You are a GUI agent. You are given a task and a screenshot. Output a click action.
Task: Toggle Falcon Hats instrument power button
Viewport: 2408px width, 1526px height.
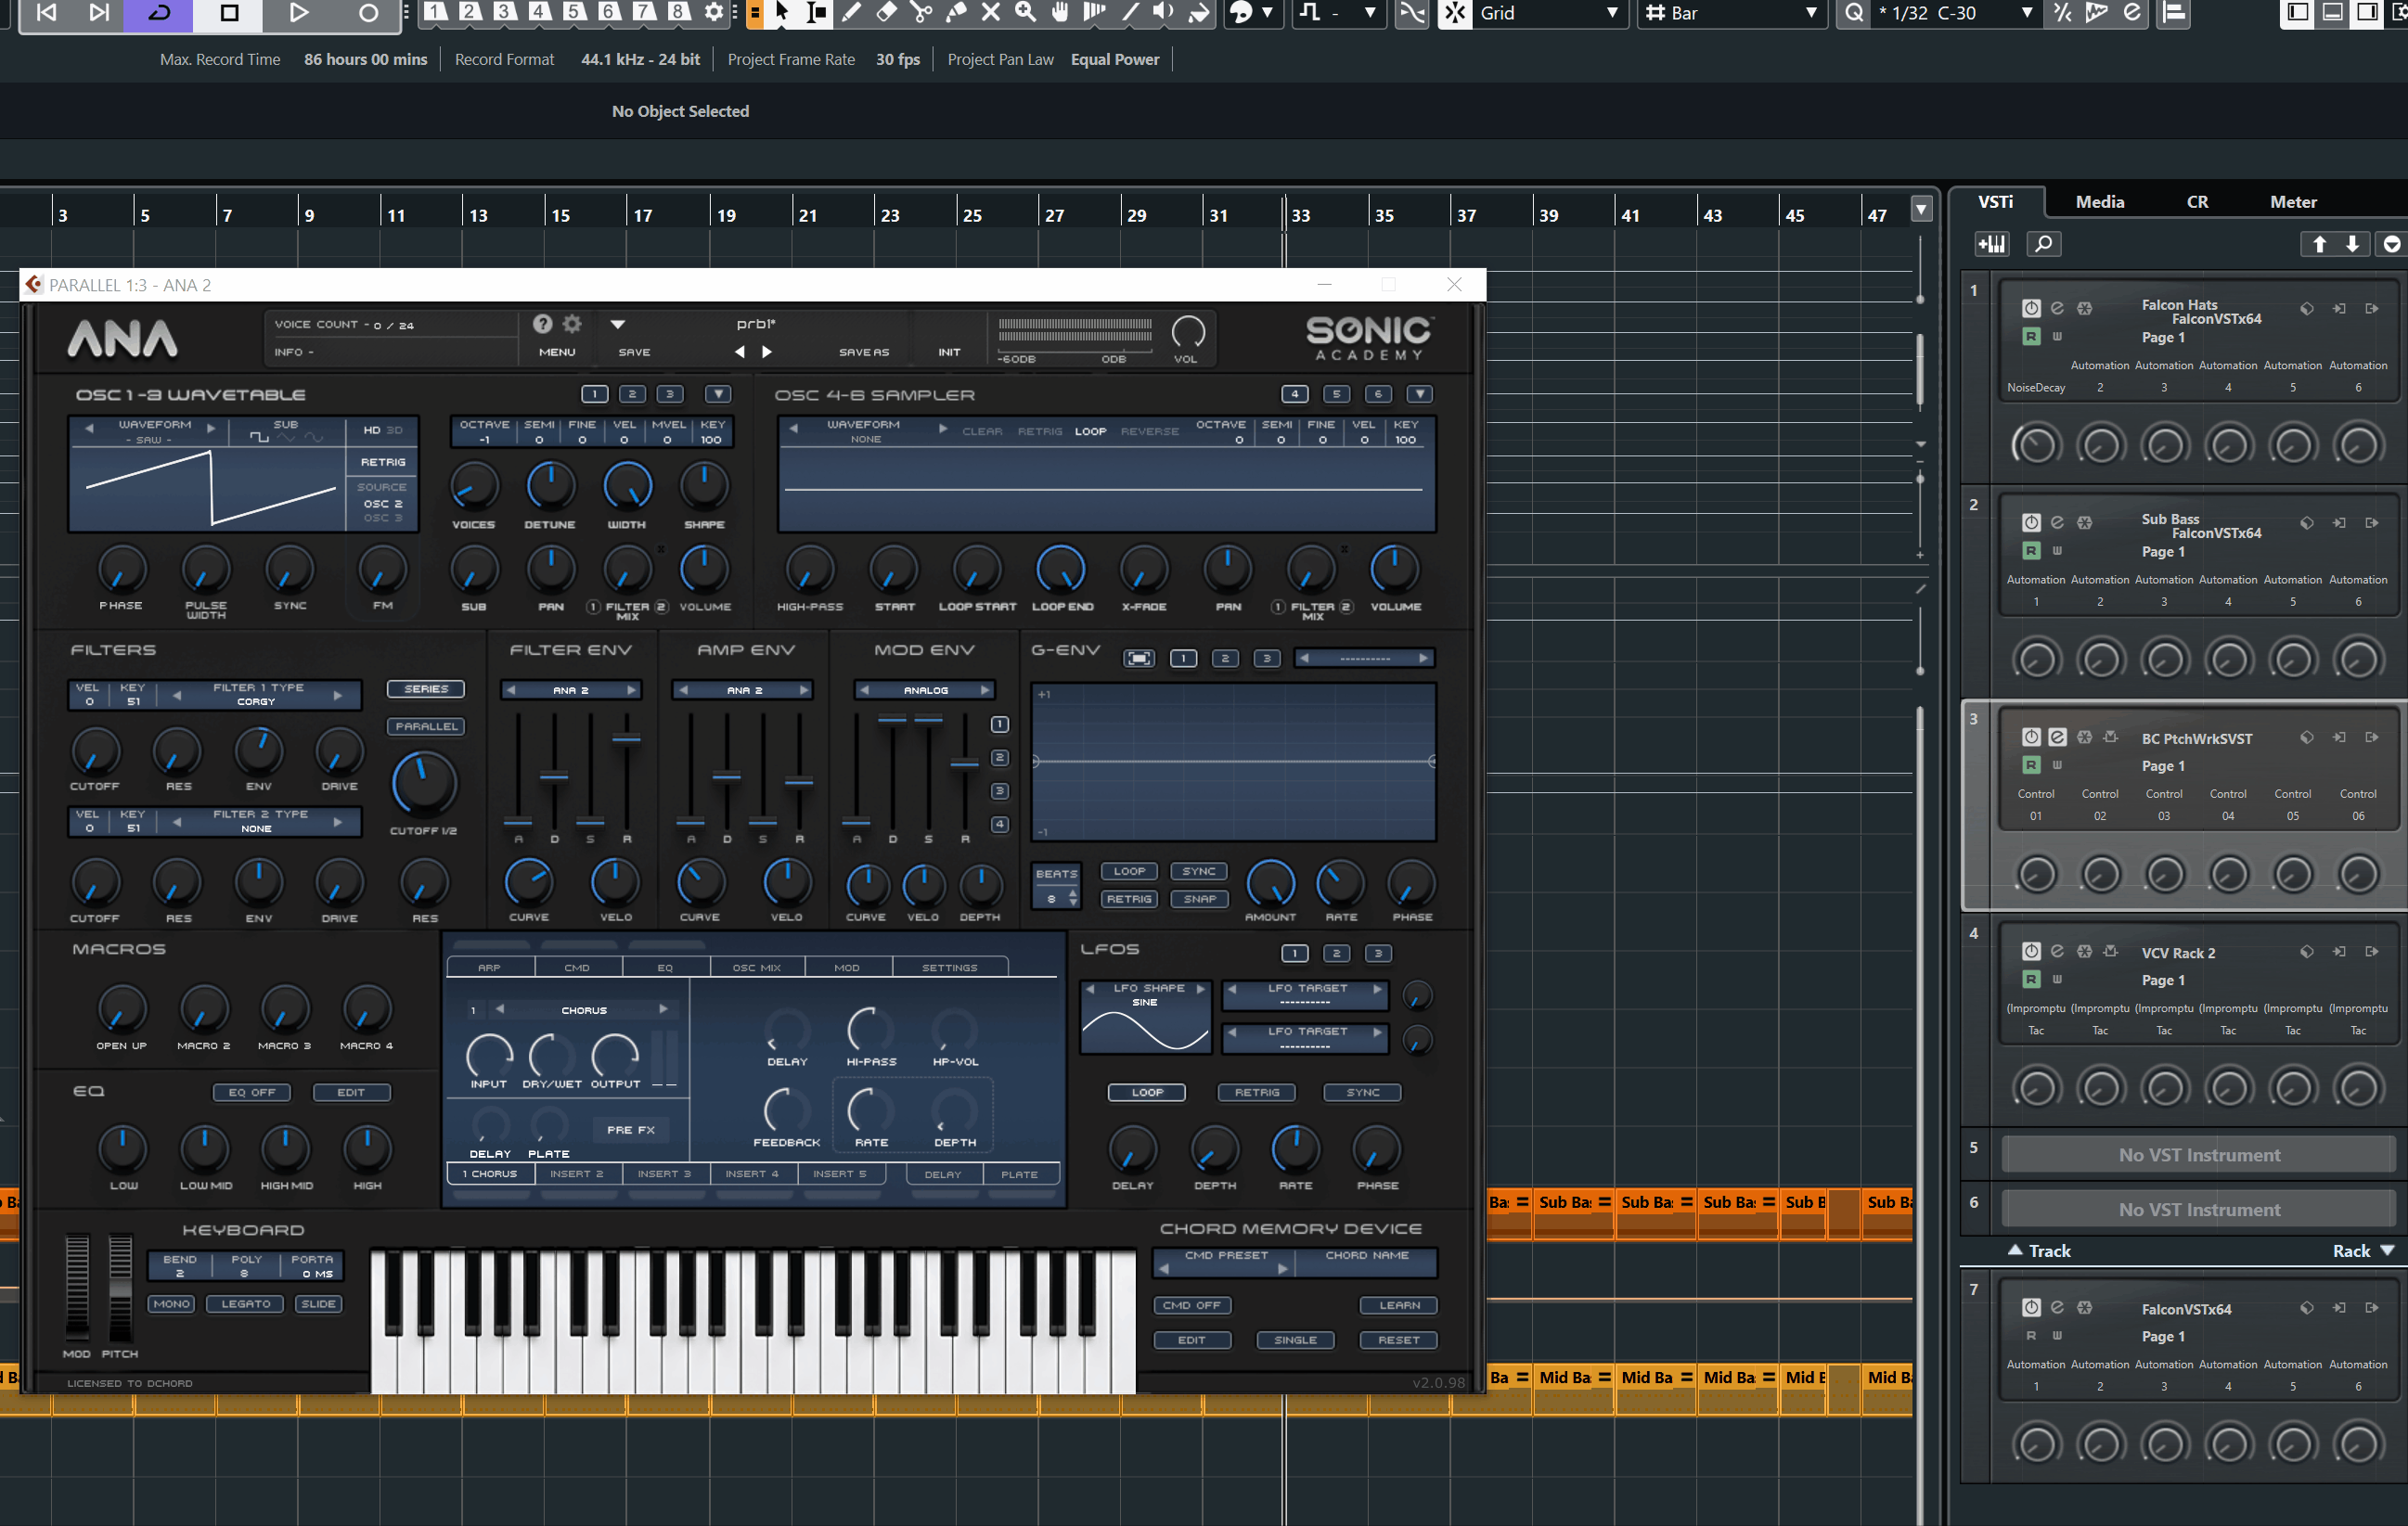pos(2031,308)
